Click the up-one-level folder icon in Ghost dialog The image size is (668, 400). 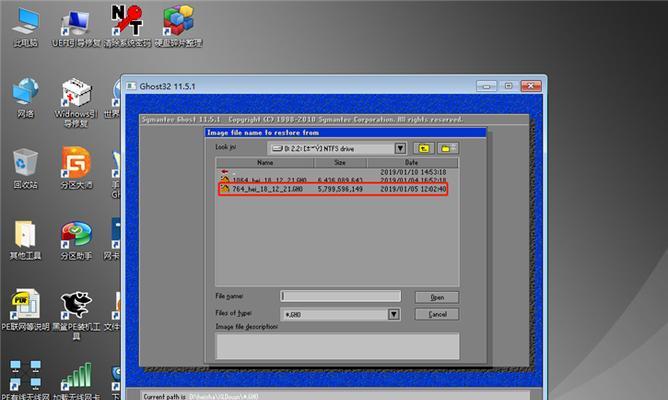coord(423,148)
